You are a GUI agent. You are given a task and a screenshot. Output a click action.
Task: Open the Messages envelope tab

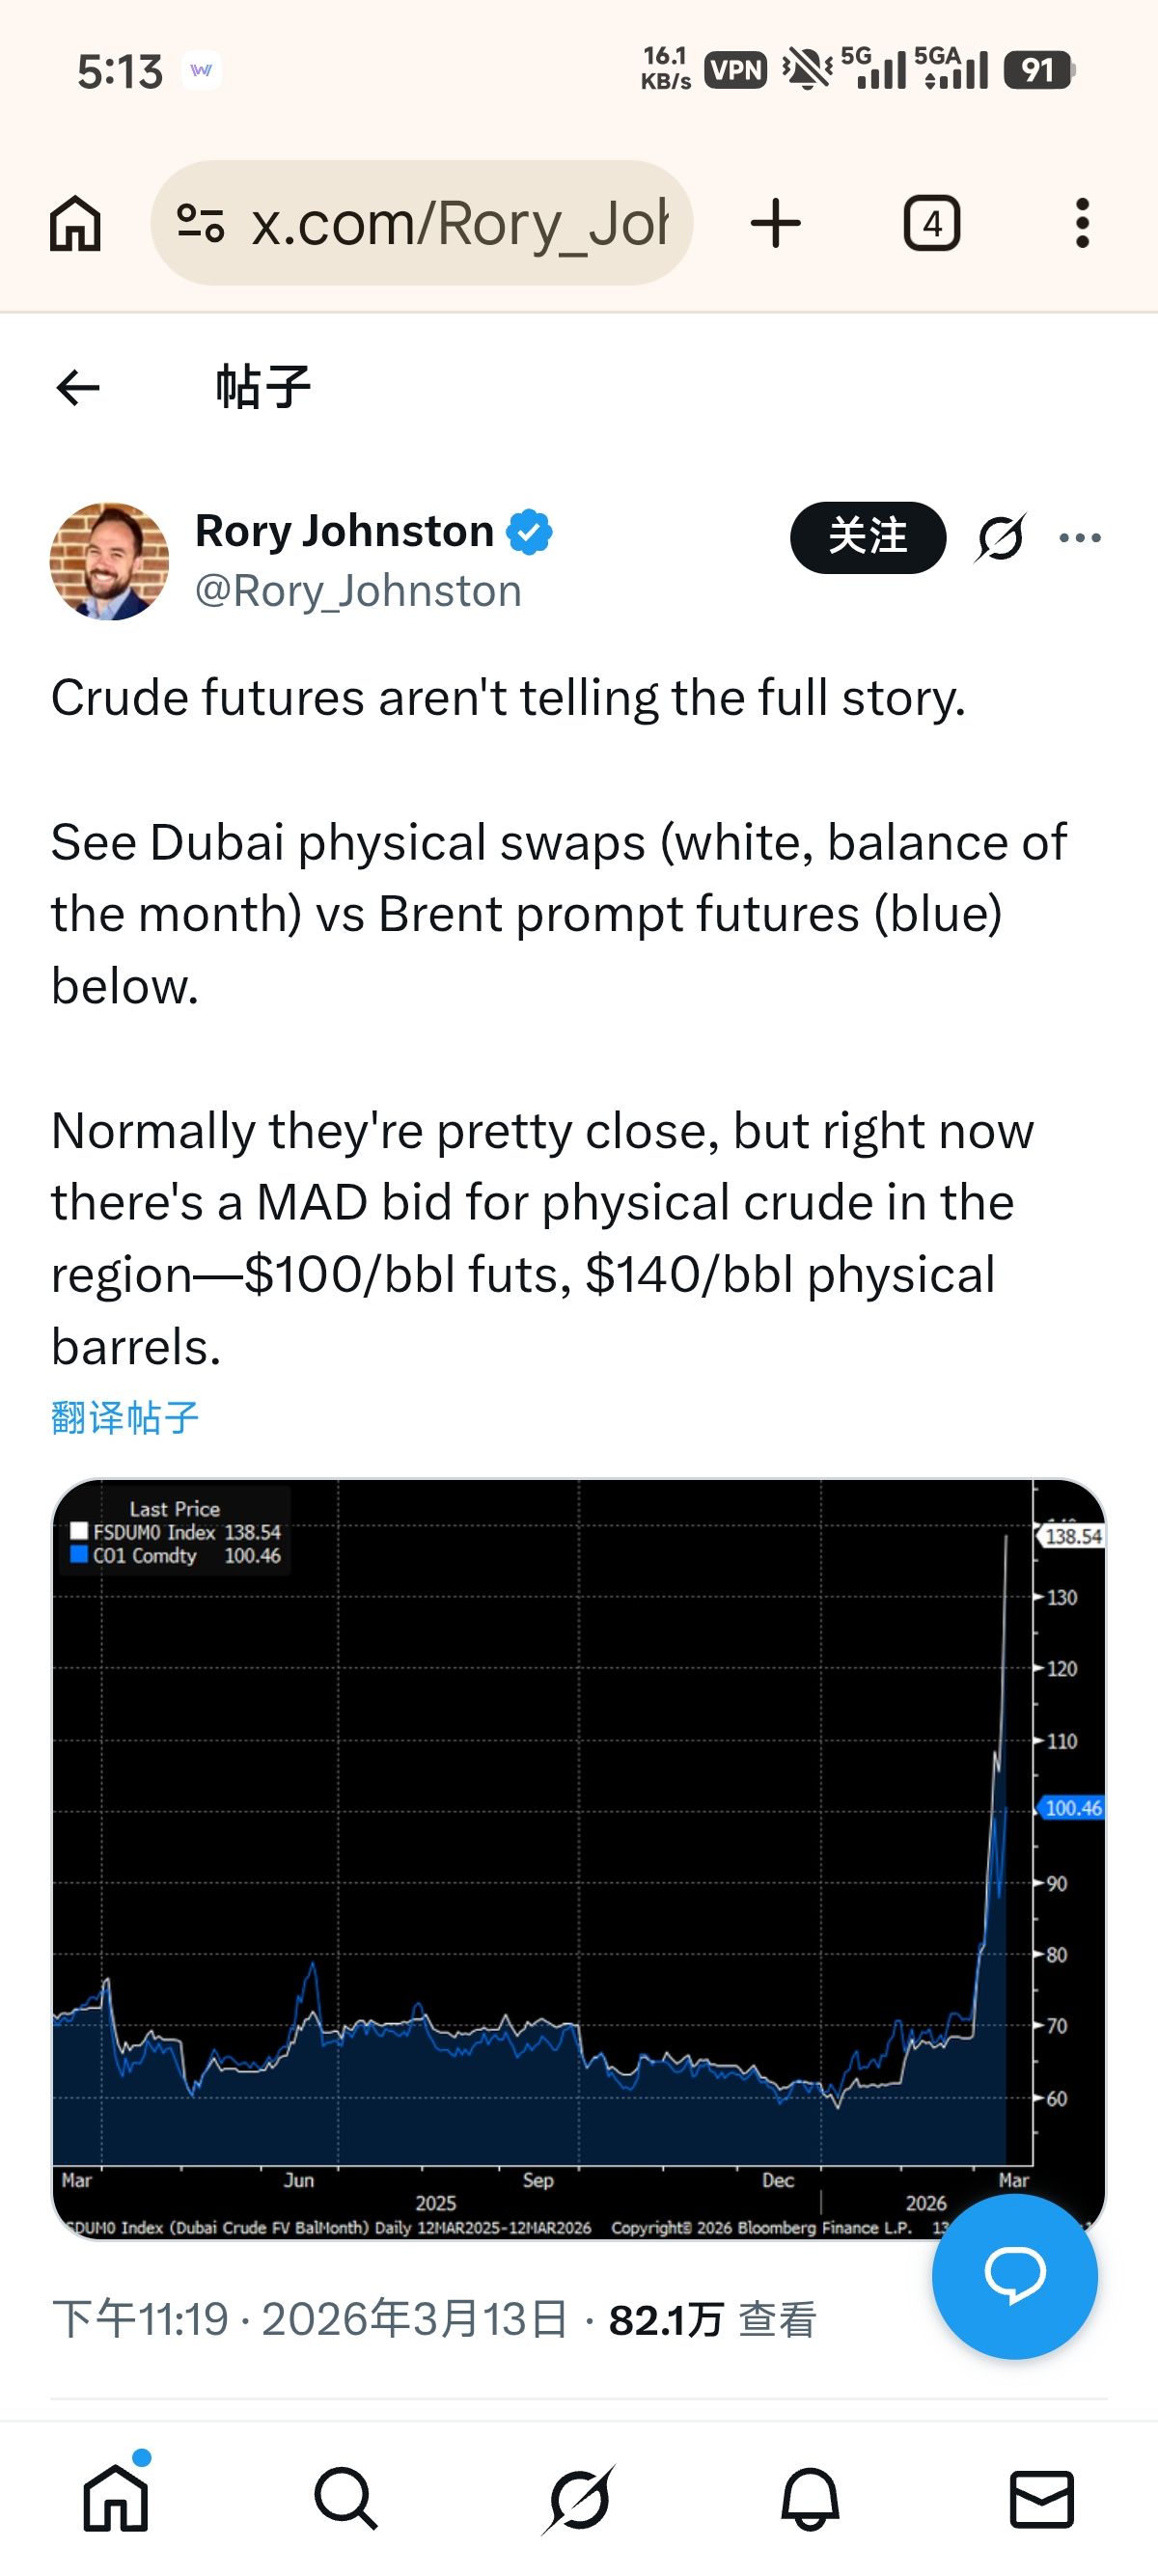click(x=1041, y=2499)
